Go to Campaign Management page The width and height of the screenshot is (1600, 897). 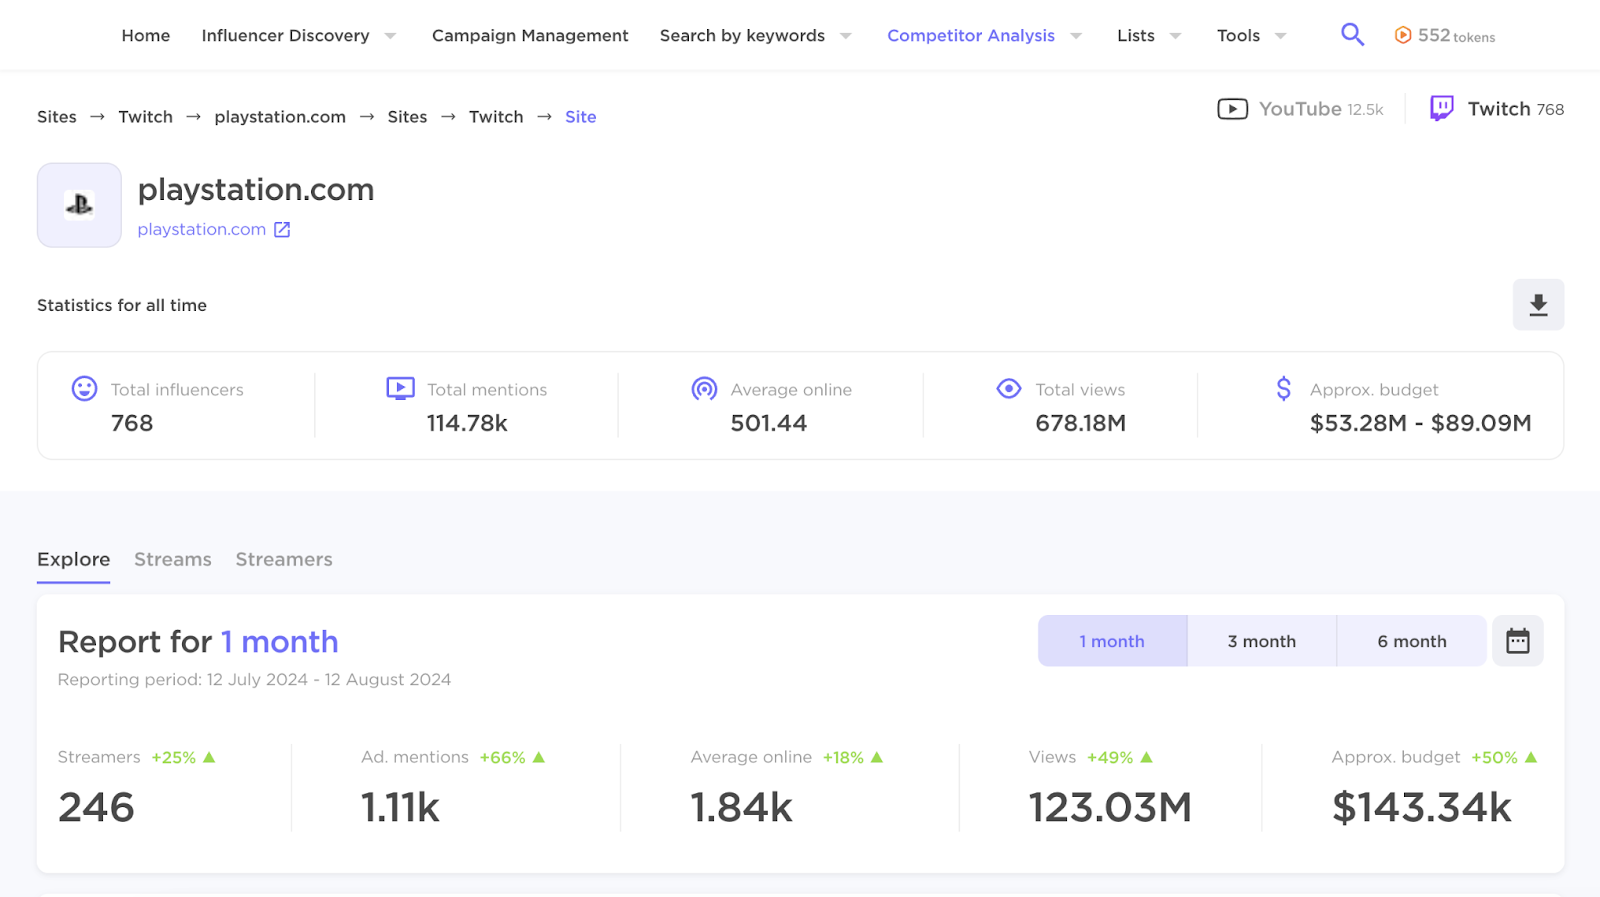coord(530,36)
